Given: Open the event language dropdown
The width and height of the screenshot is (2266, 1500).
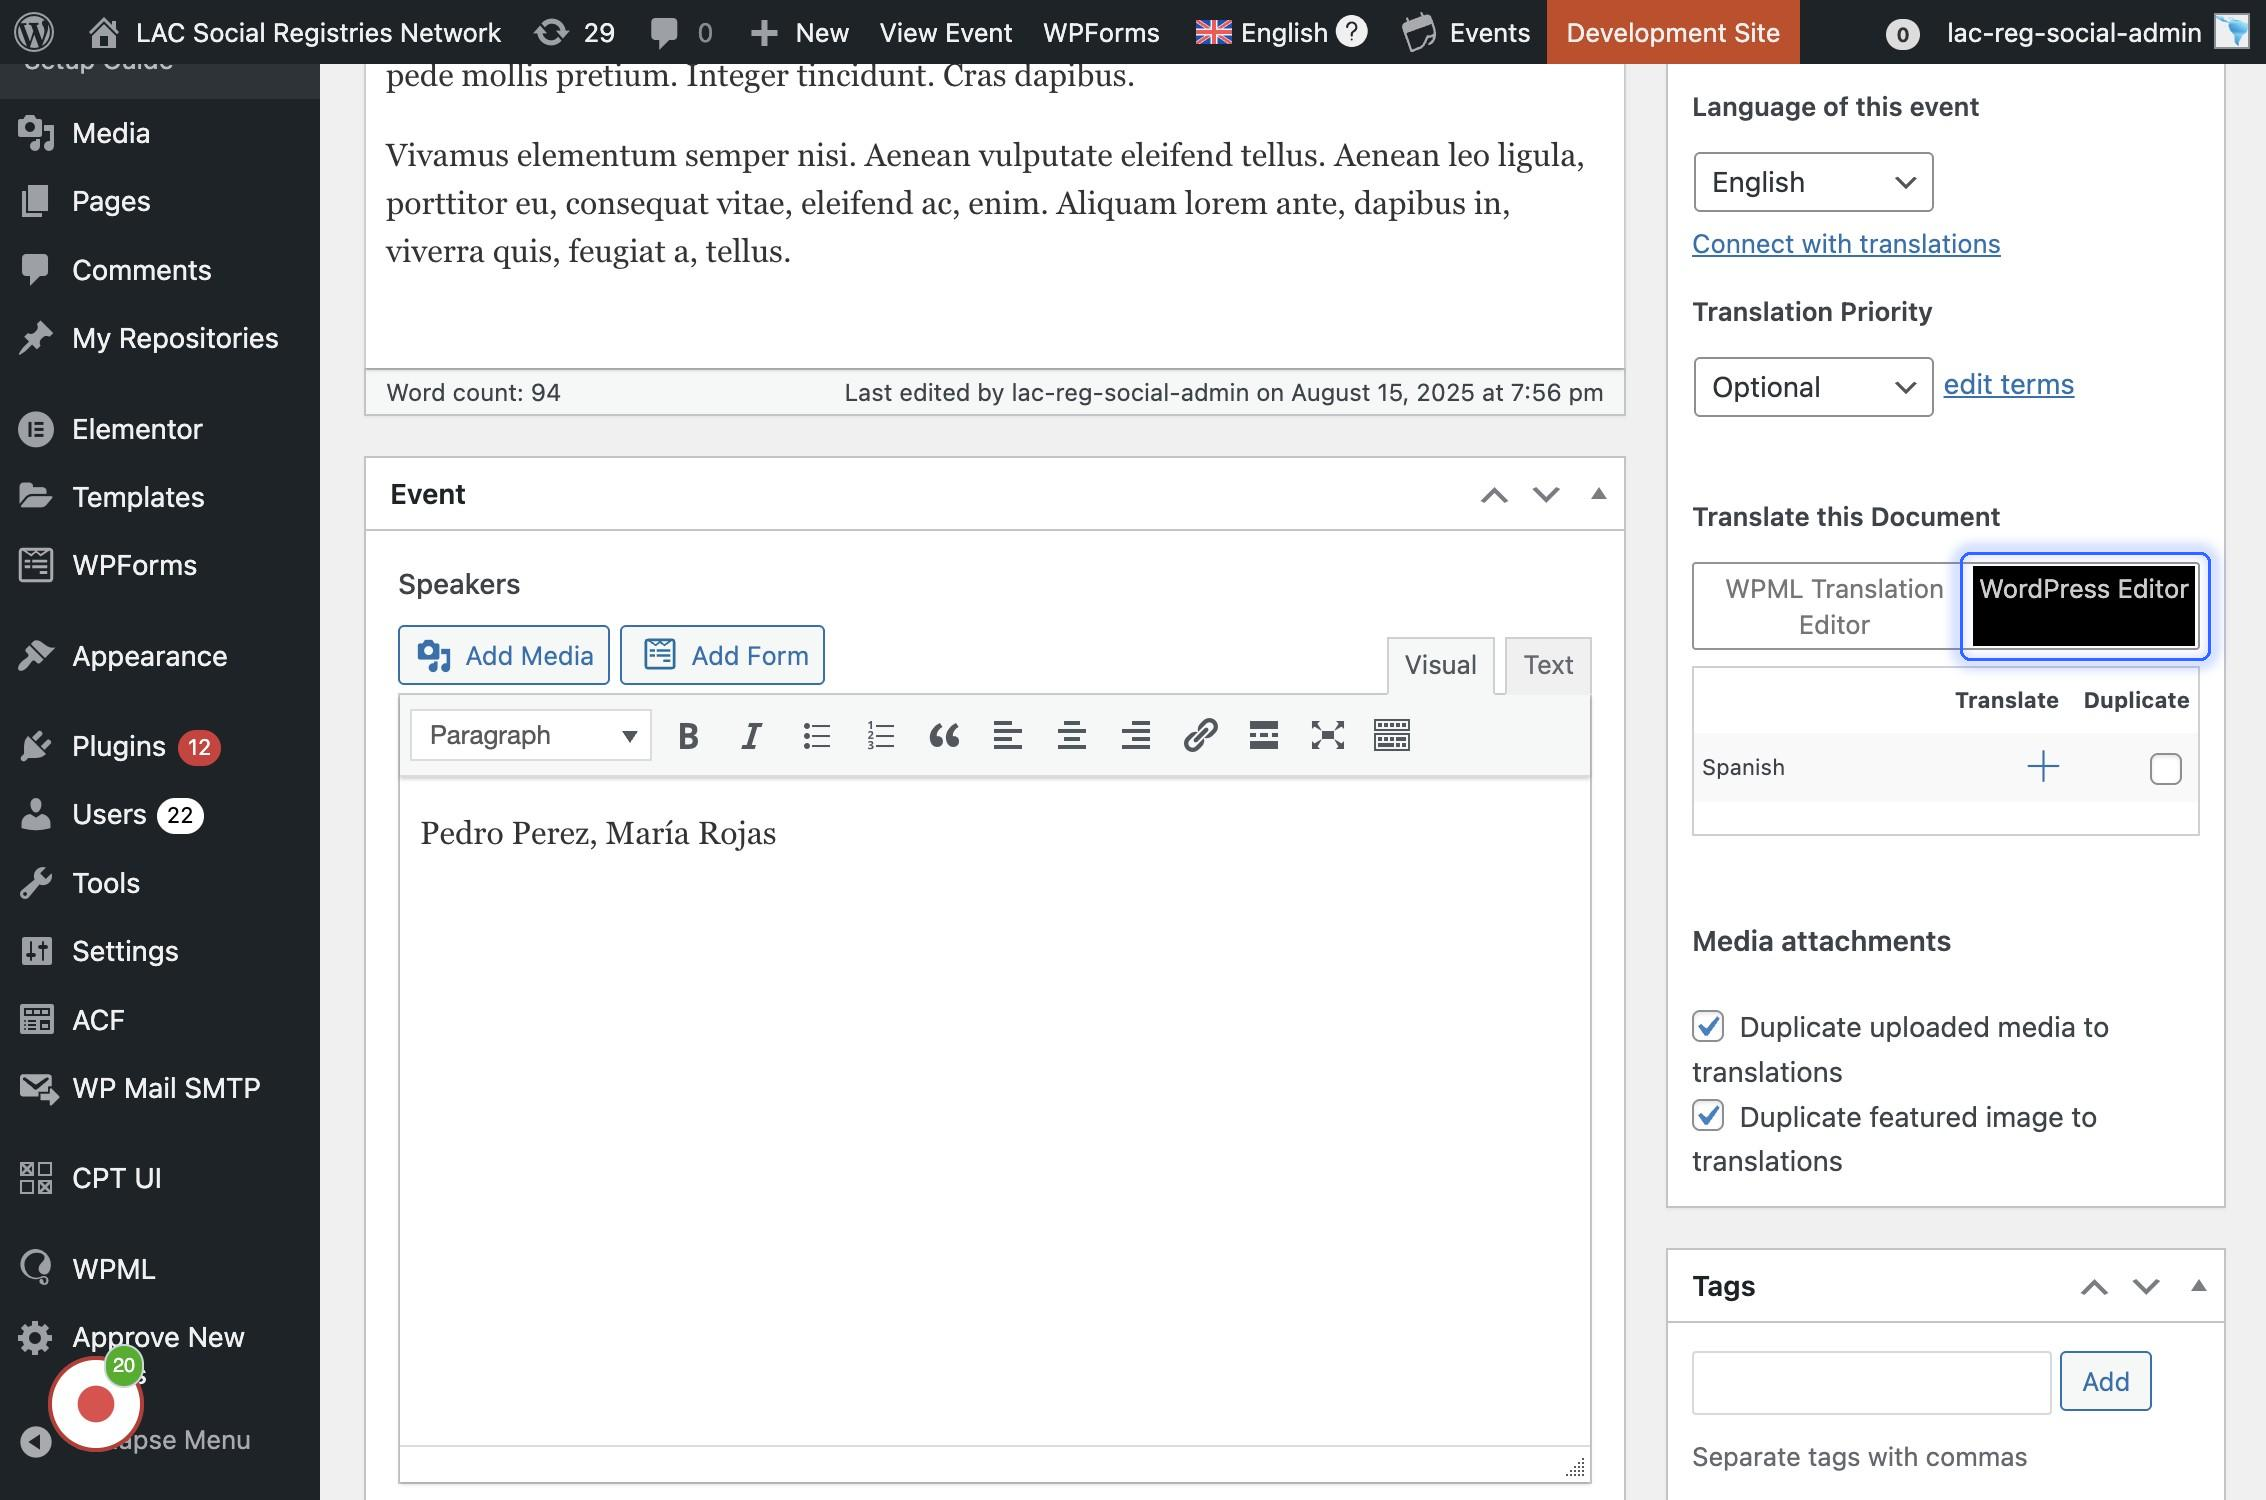Looking at the screenshot, I should 1812,182.
